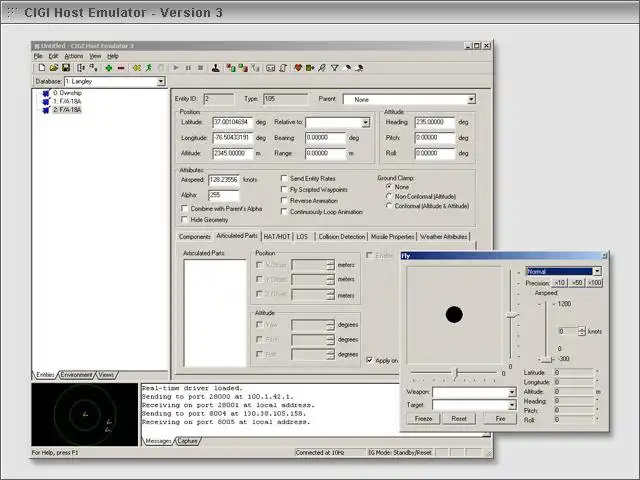Expand the Parent dropdown set to None
The width and height of the screenshot is (640, 480).
tap(470, 100)
